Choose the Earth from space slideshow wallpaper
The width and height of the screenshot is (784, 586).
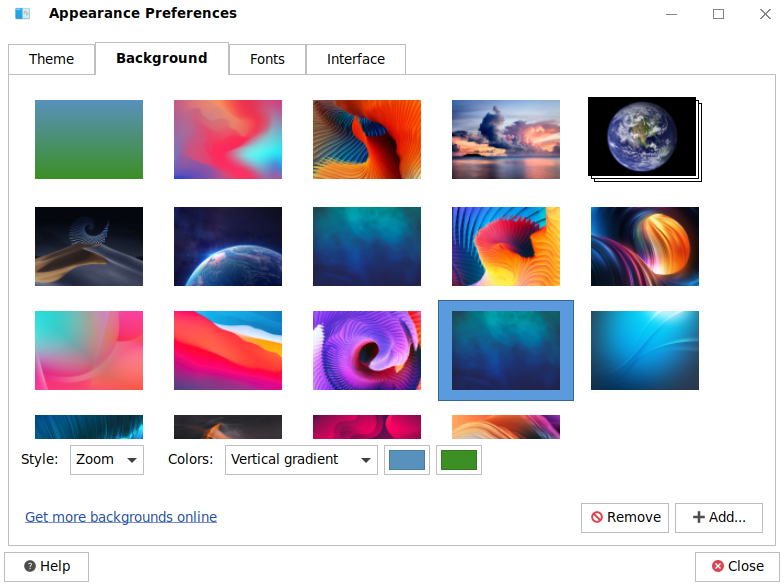click(x=642, y=137)
